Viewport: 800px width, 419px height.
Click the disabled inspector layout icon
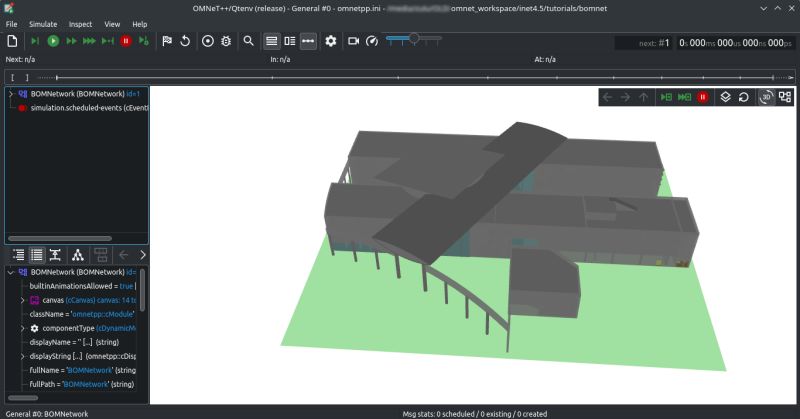101,255
